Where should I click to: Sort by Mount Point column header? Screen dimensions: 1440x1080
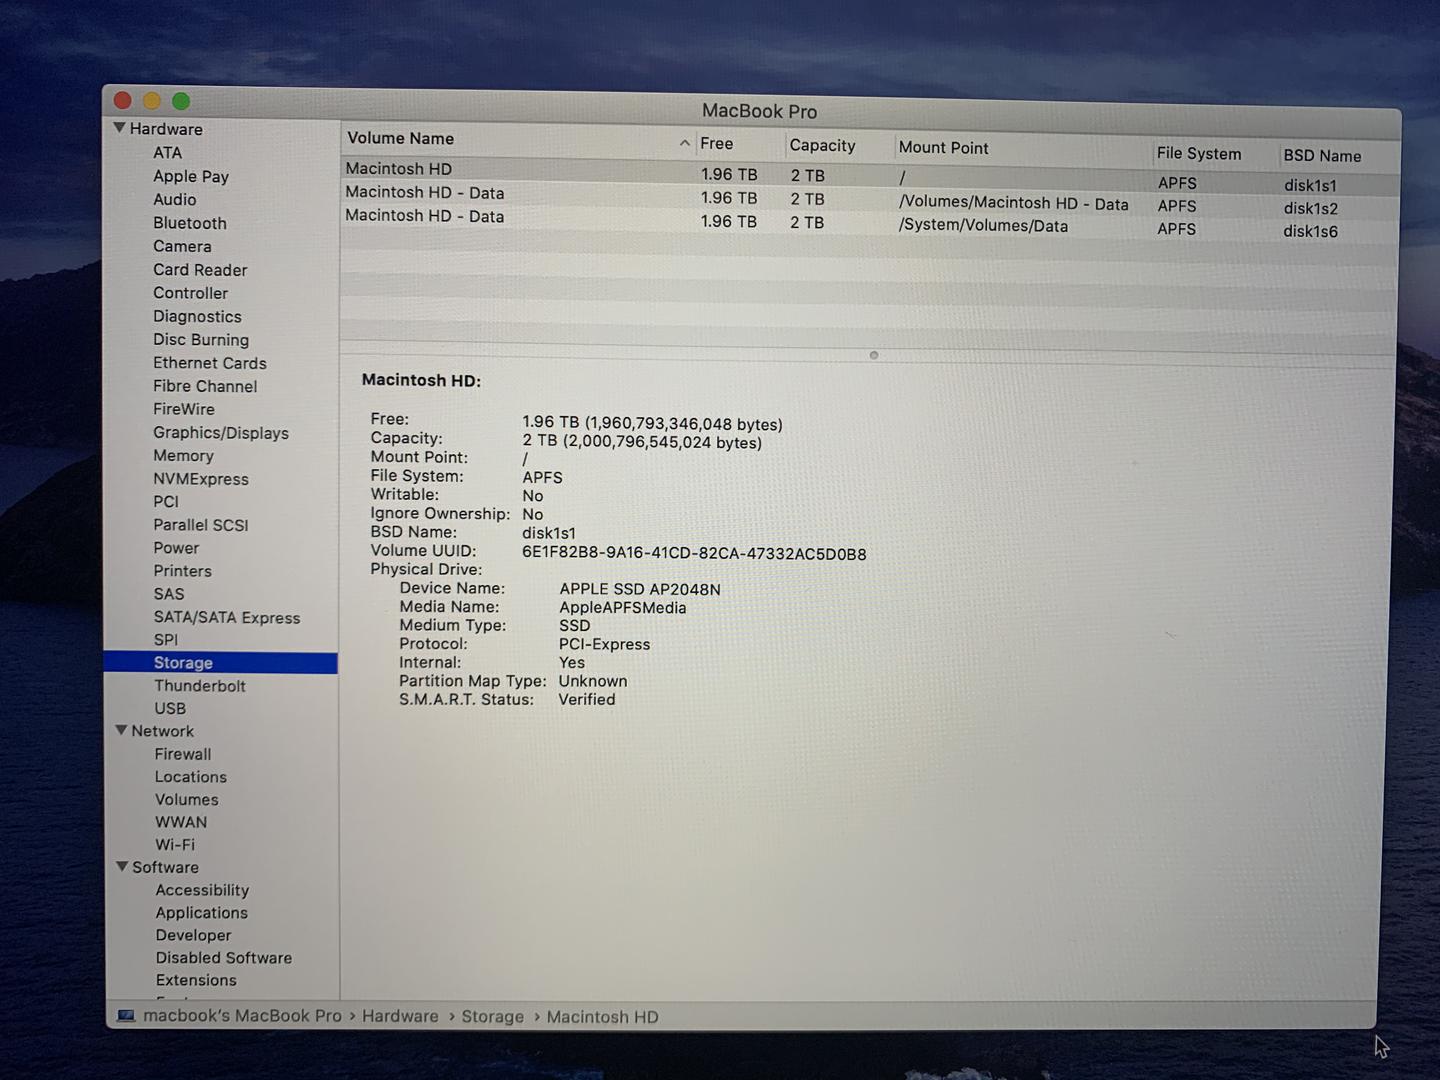944,147
